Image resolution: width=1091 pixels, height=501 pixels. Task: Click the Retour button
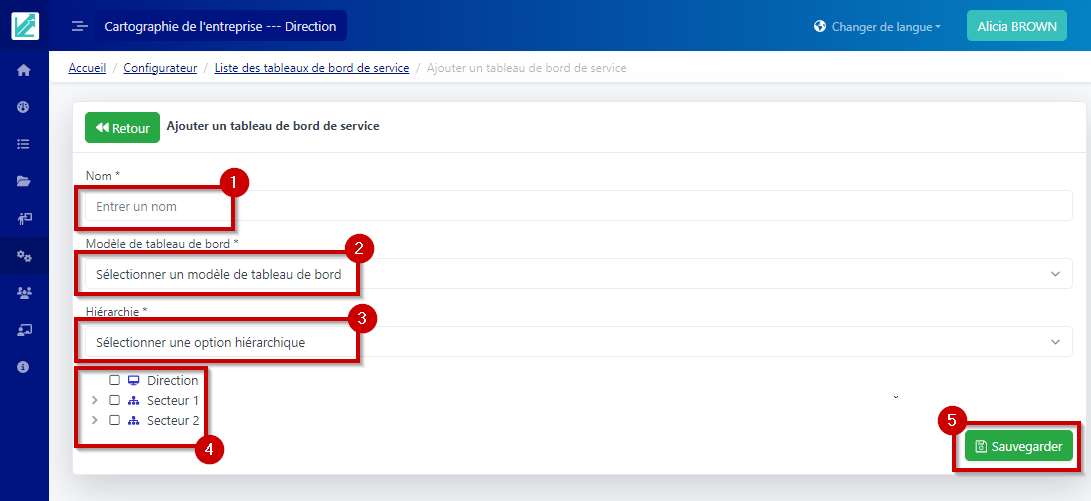point(122,127)
